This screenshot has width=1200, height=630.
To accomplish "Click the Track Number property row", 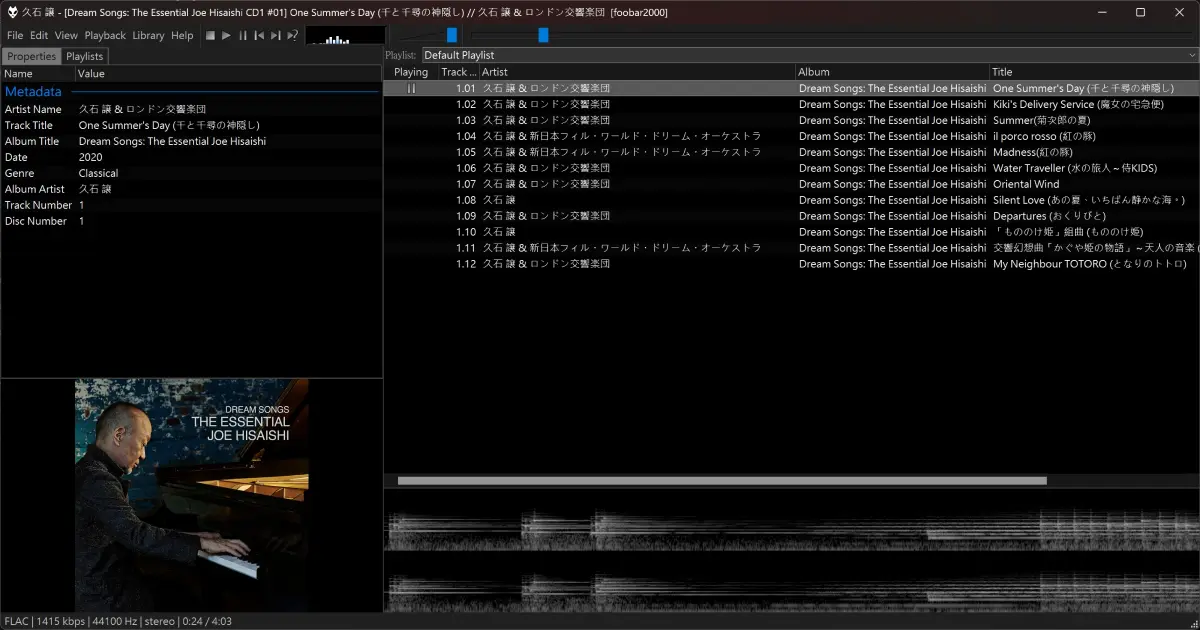I will pos(191,205).
